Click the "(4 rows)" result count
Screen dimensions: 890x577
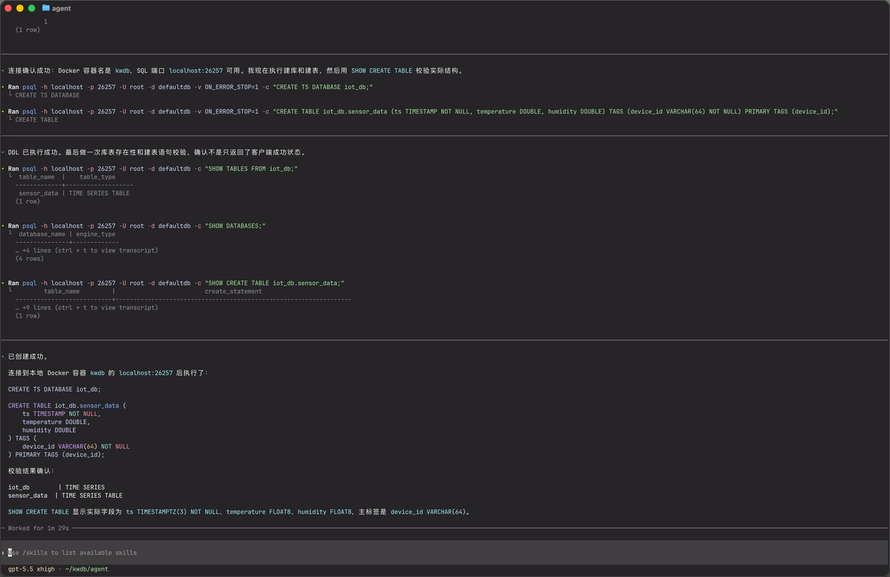30,259
